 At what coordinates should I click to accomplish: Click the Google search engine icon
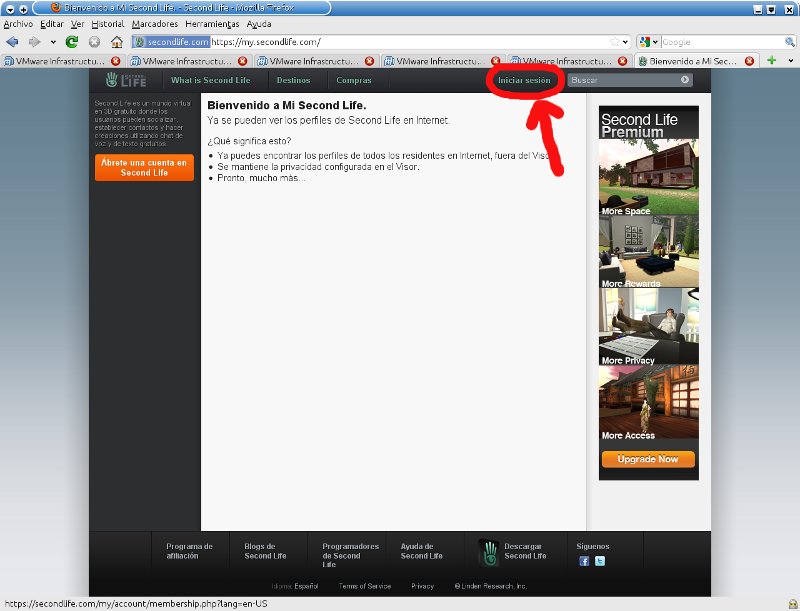point(645,42)
